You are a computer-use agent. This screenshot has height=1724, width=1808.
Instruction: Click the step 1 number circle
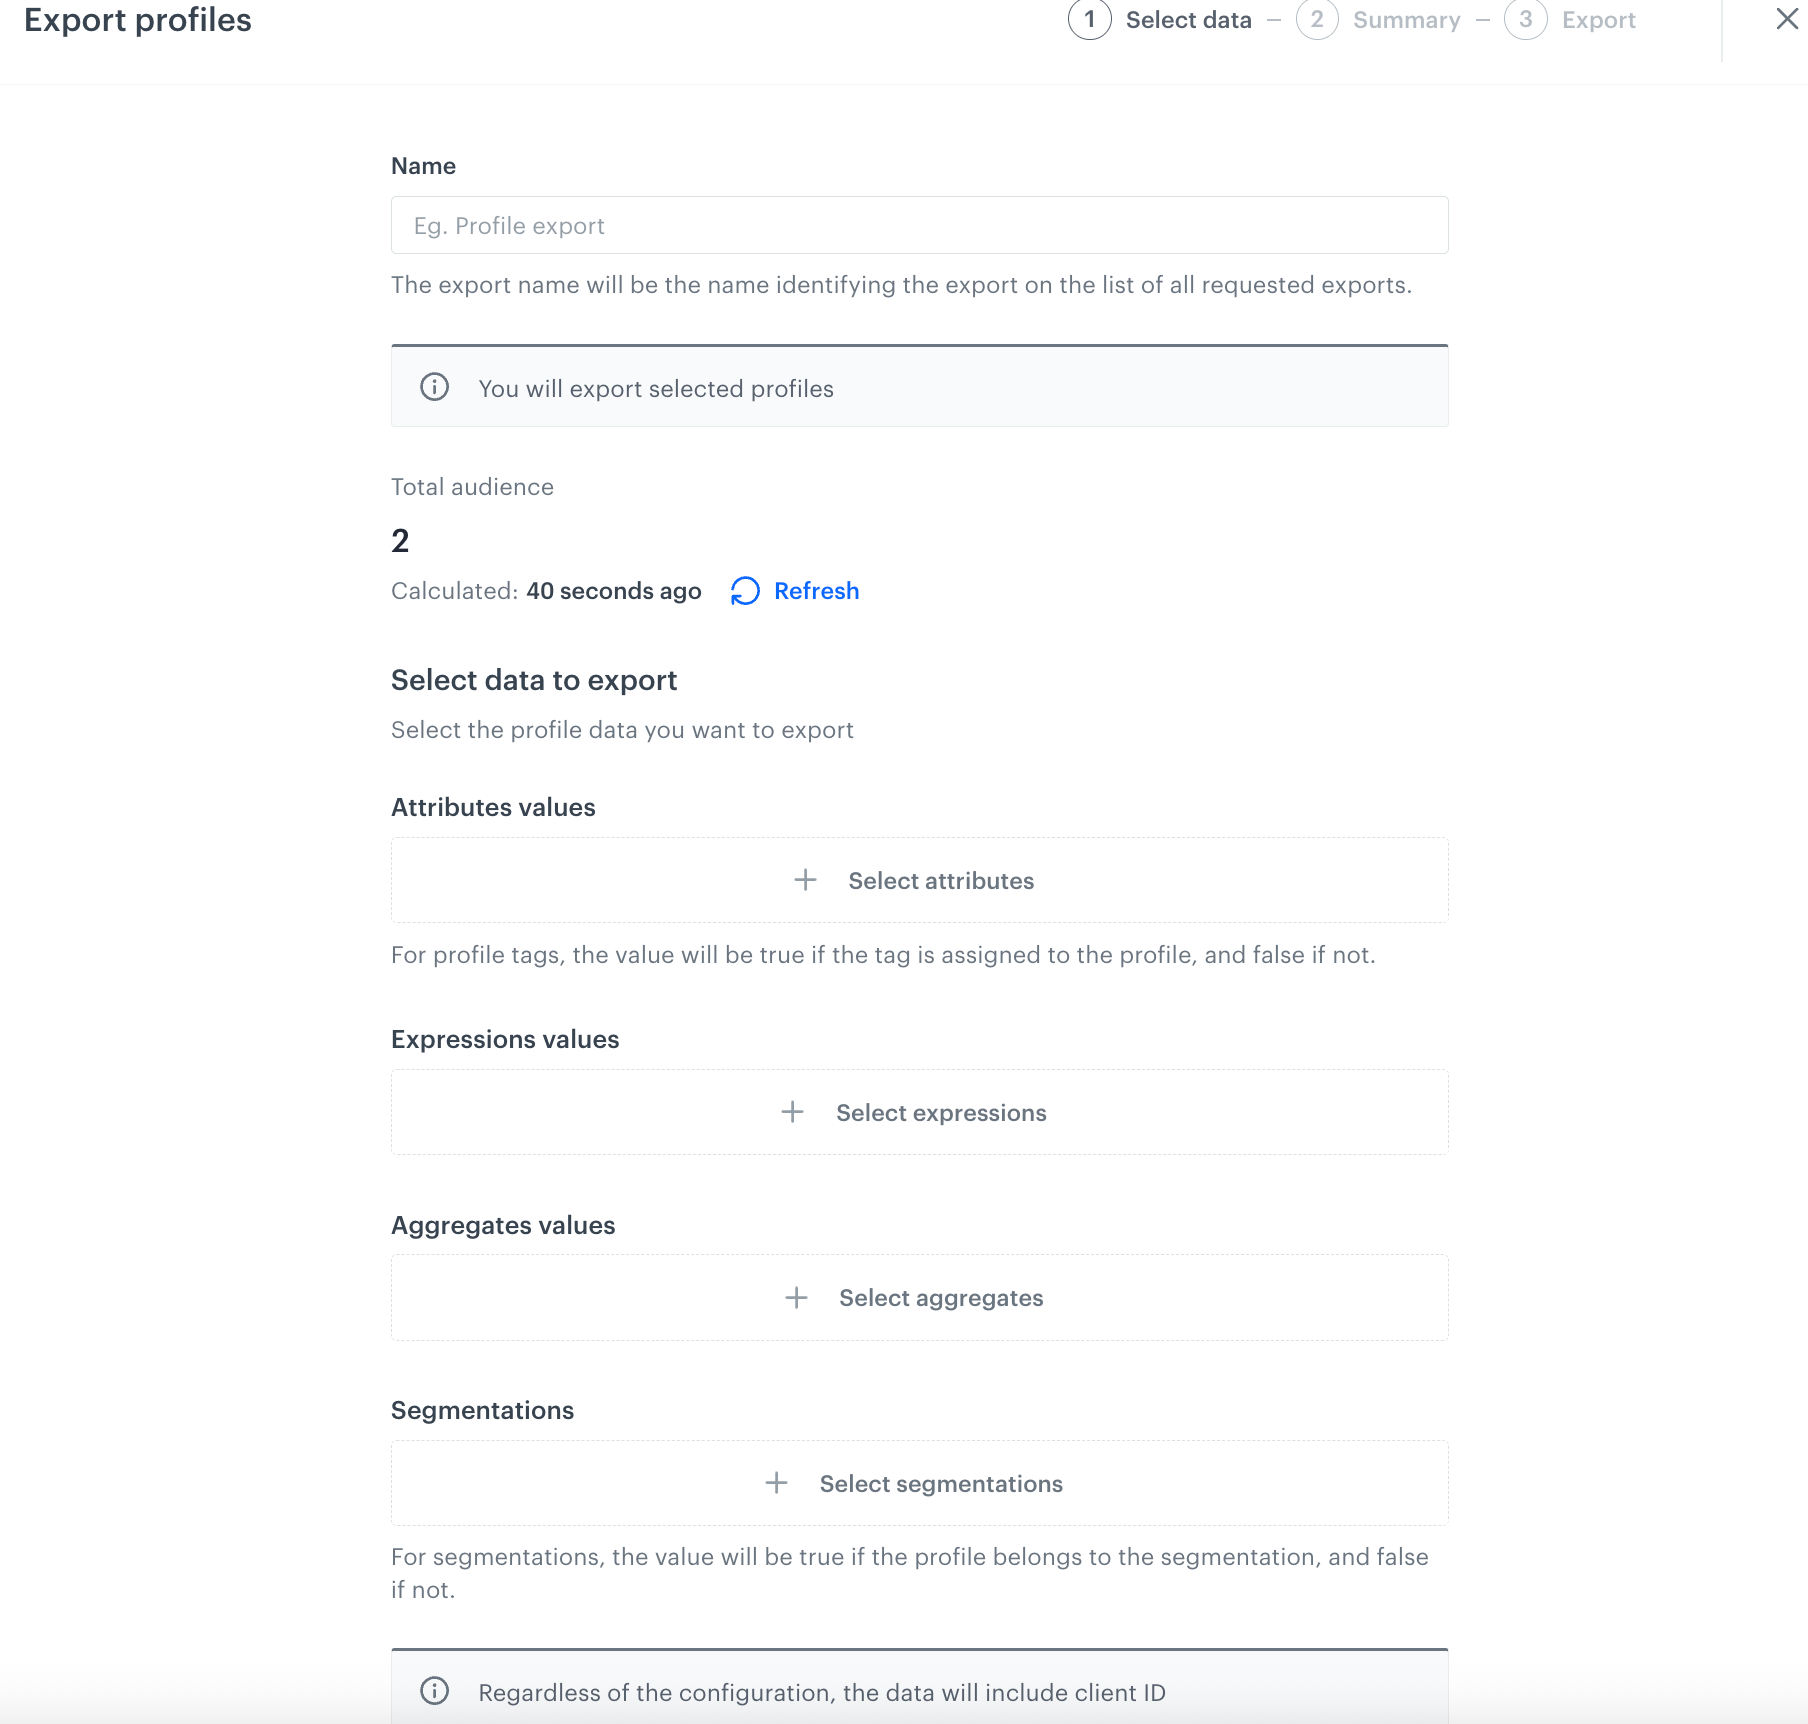tap(1089, 20)
